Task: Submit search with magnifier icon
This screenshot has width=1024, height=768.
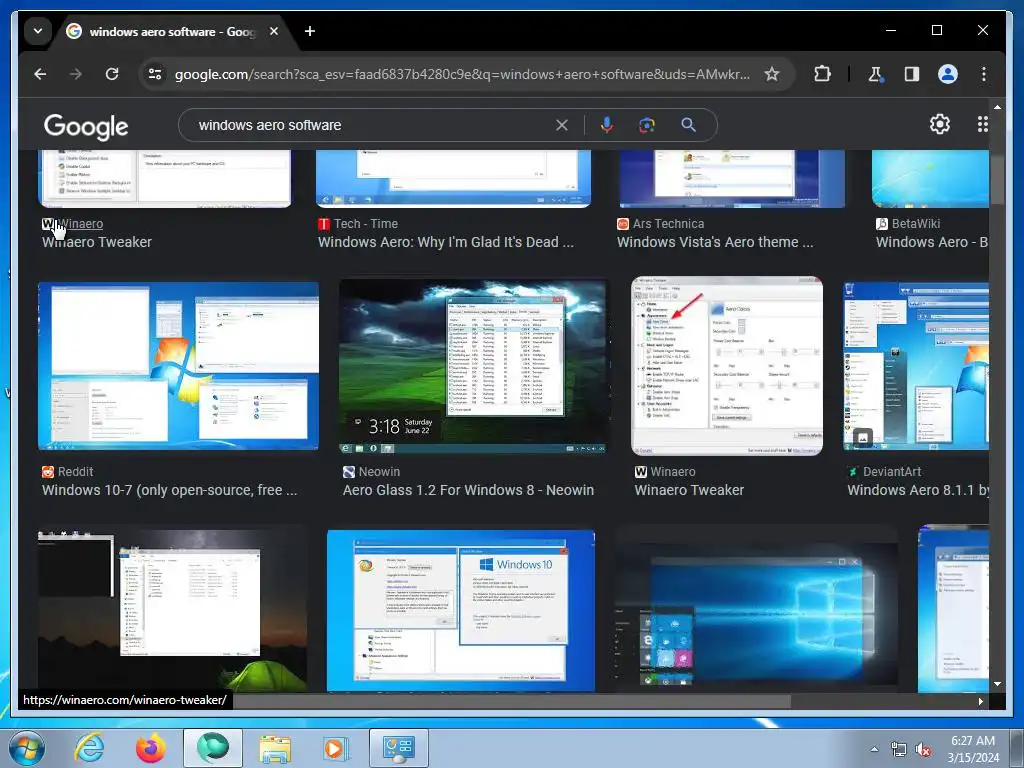Action: pyautogui.click(x=688, y=125)
